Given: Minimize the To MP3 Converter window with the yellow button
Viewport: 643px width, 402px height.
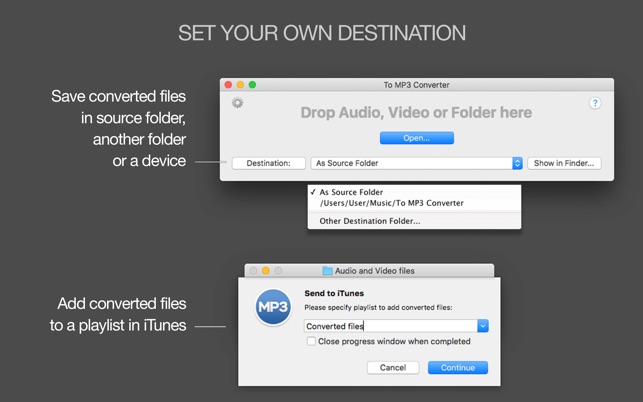Looking at the screenshot, I should coord(240,85).
